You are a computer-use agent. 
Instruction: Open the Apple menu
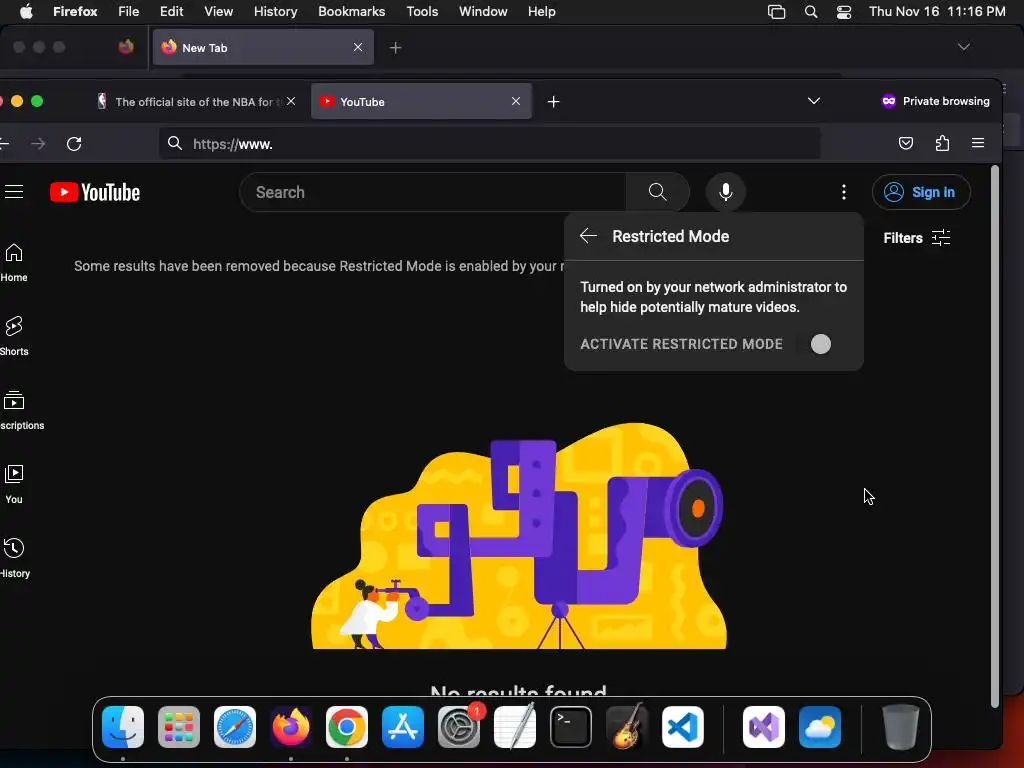26,11
